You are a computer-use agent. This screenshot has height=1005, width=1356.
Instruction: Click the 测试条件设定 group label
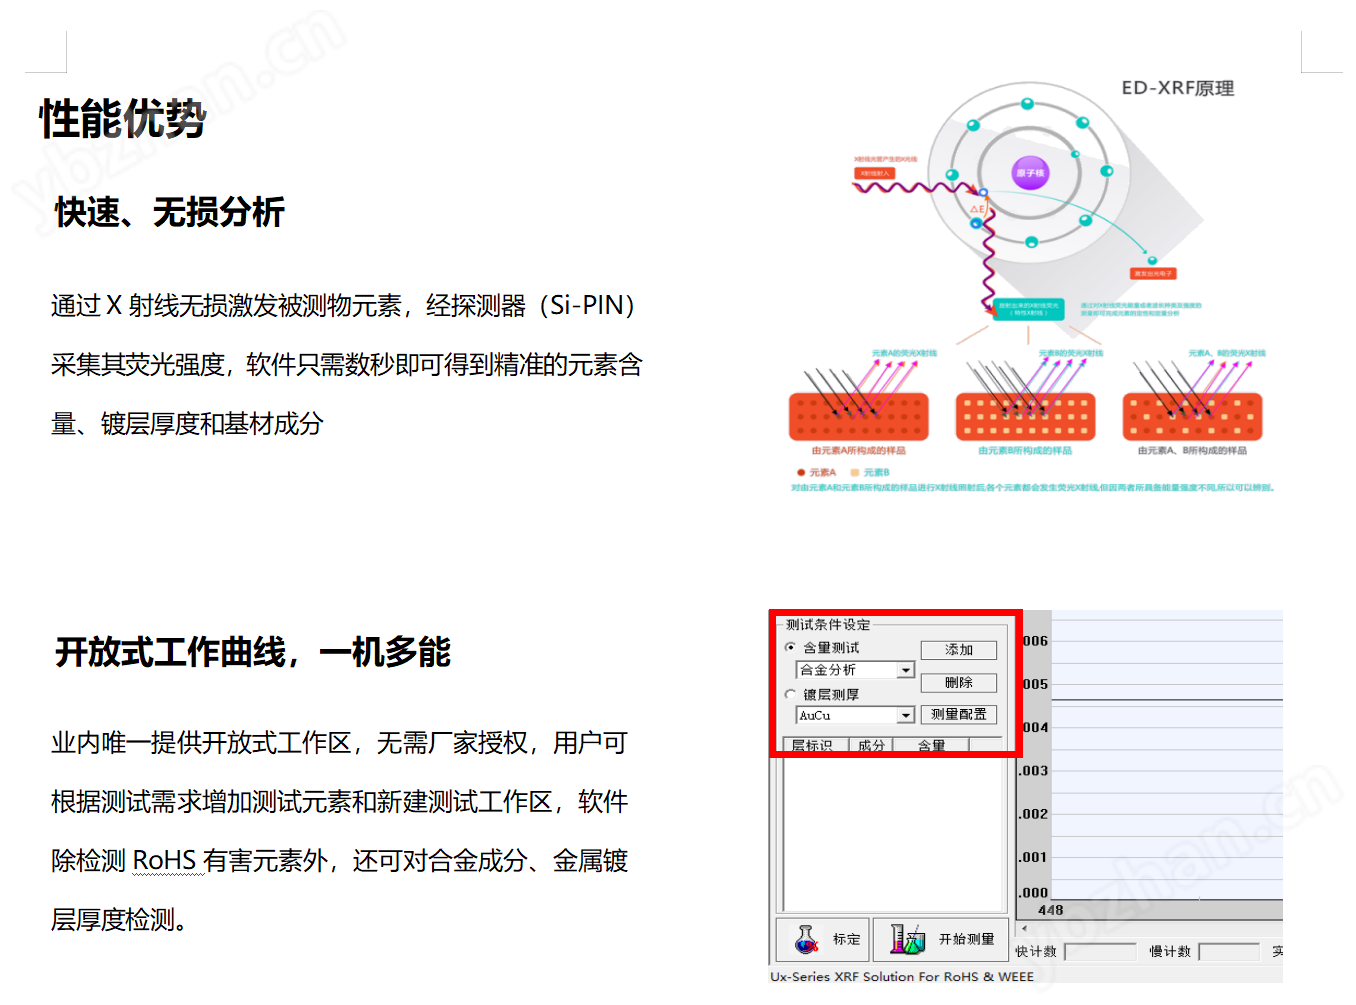click(828, 625)
